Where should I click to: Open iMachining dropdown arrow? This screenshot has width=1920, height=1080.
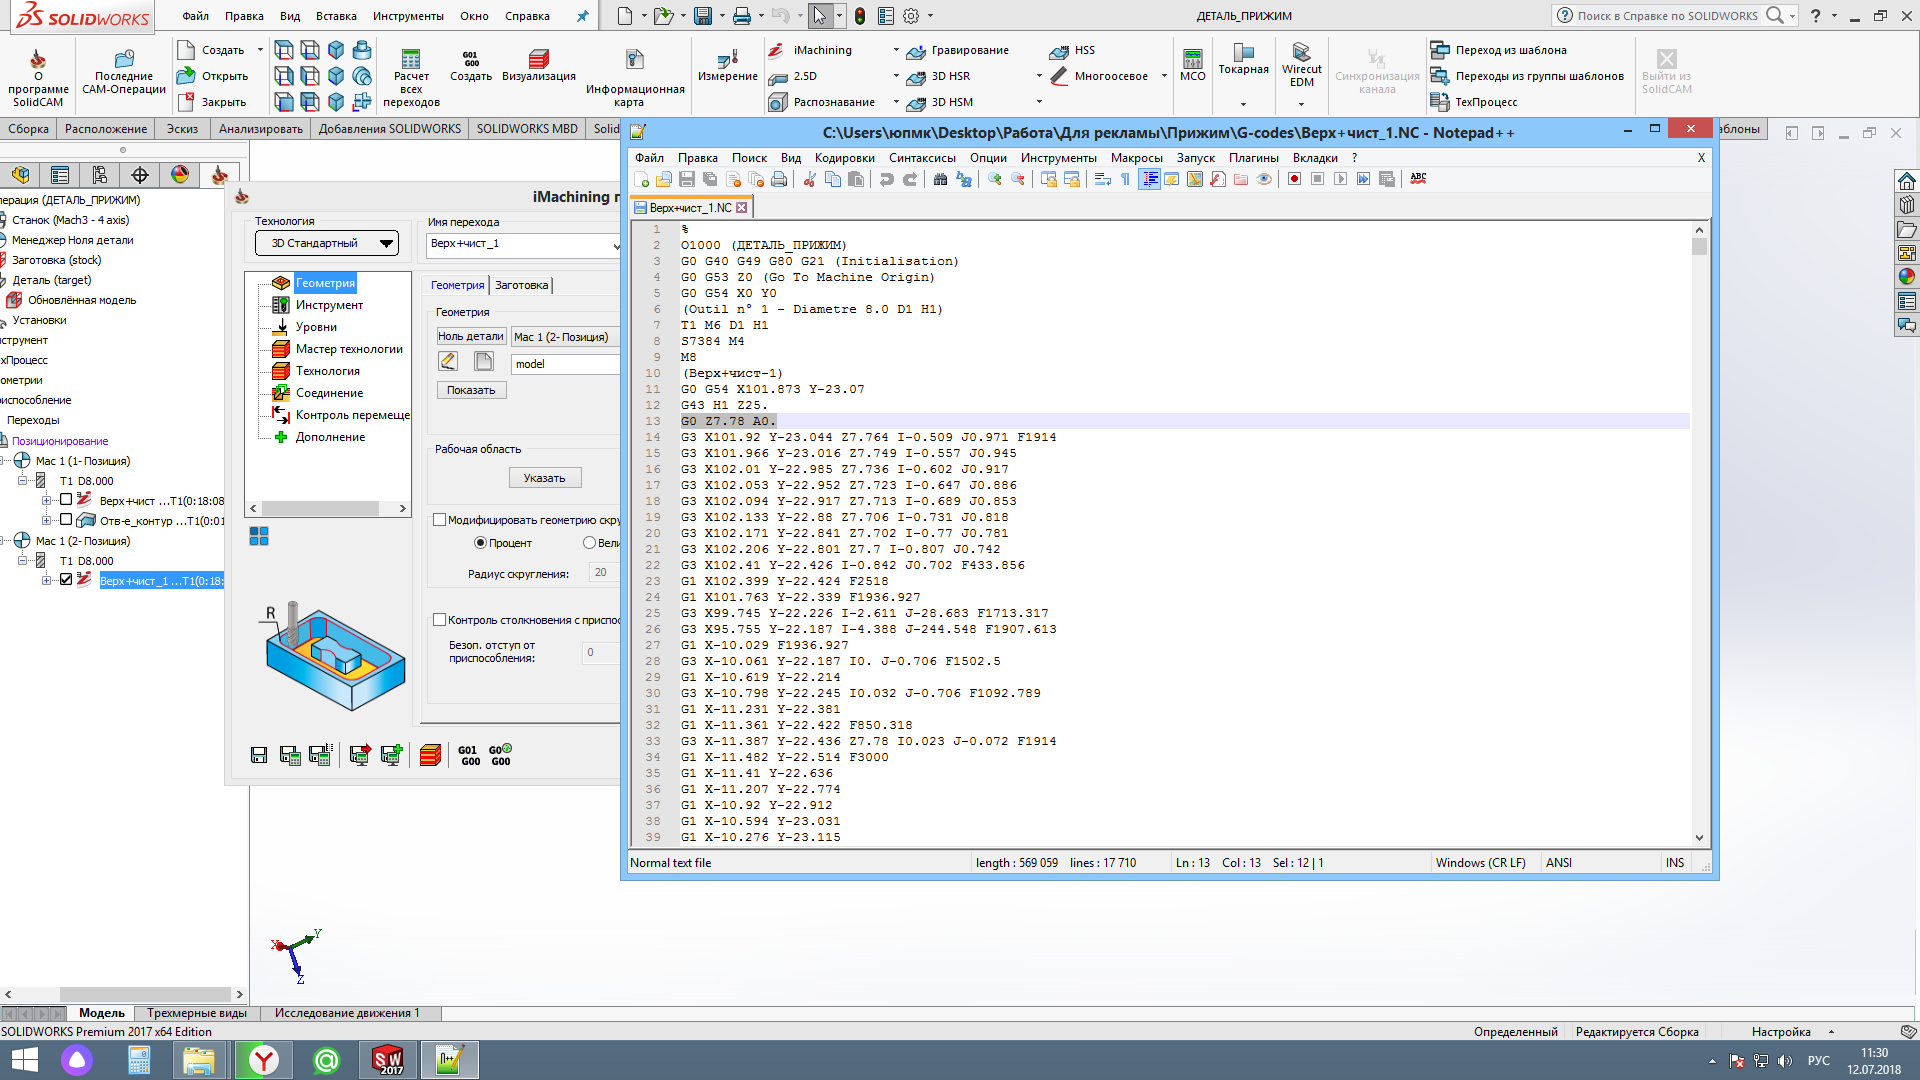point(895,50)
